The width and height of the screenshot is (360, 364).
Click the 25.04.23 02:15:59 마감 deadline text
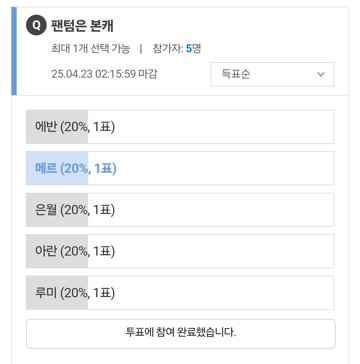(104, 74)
